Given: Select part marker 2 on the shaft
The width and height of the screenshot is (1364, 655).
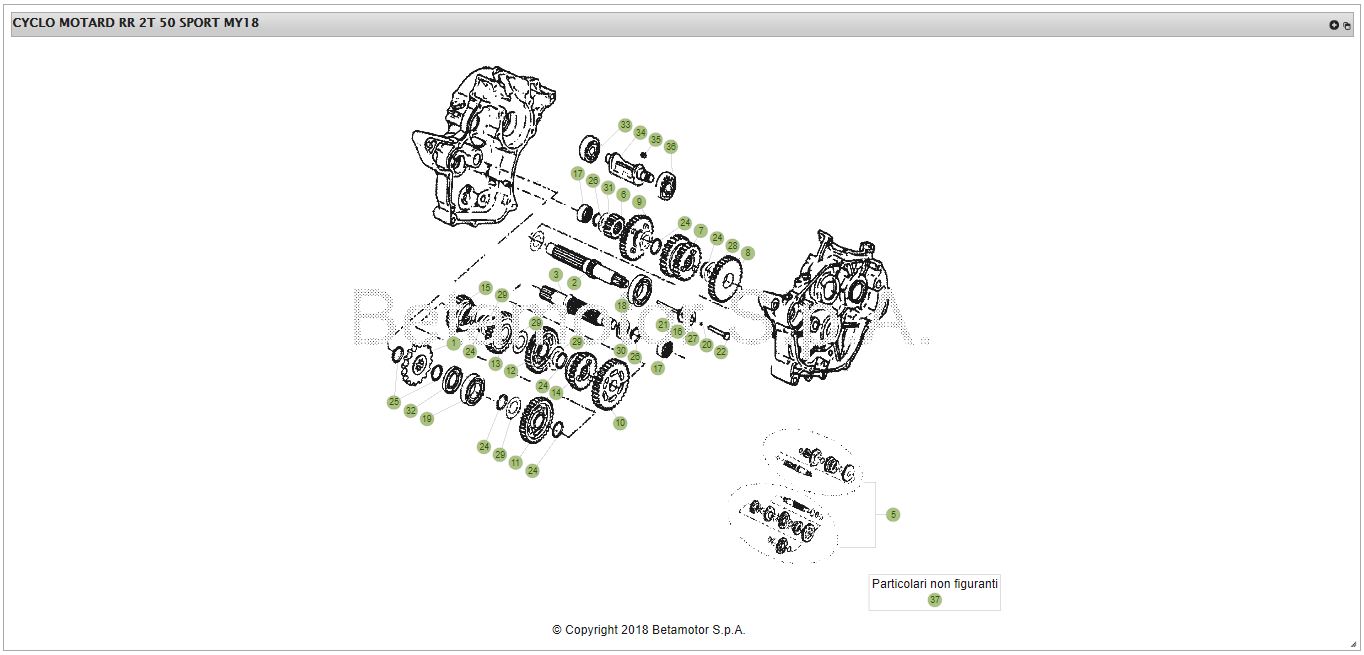Looking at the screenshot, I should pos(574,283).
